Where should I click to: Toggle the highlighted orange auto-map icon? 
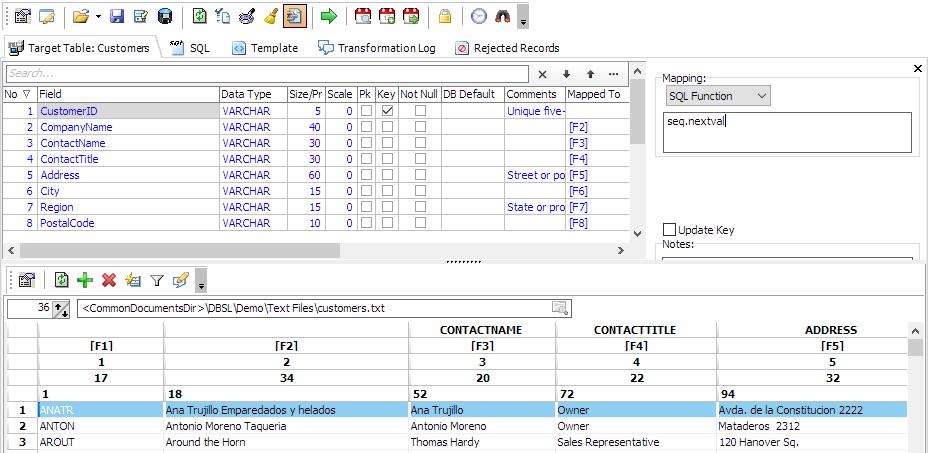coord(294,17)
